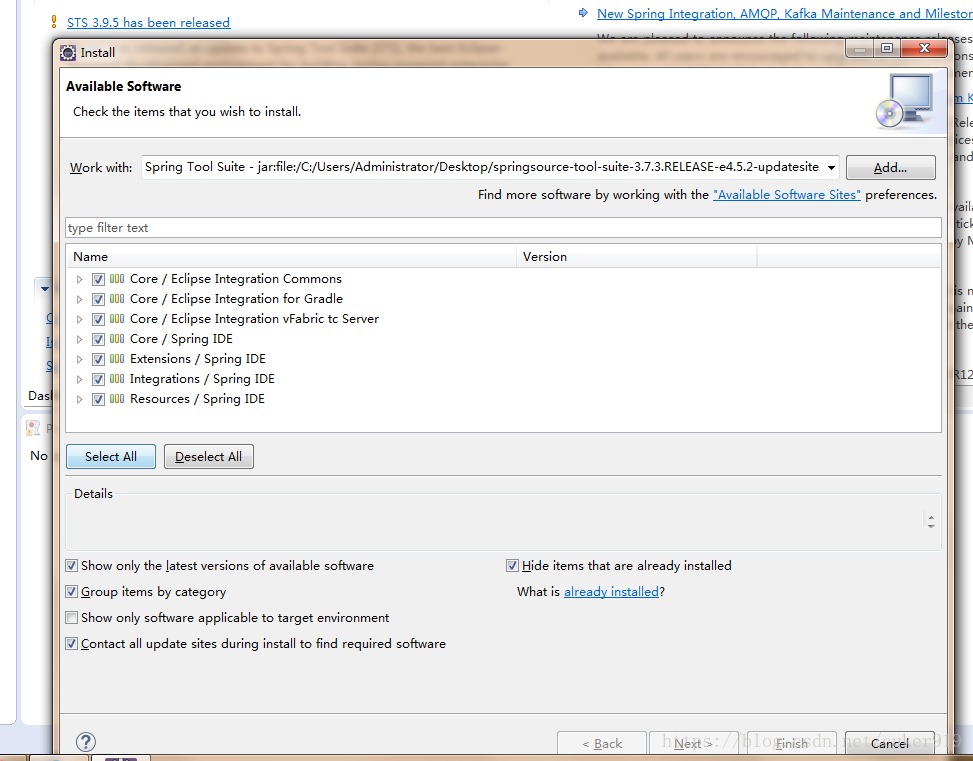Image resolution: width=973 pixels, height=761 pixels.
Task: Uncheck Core / Eclipse Integration Commons checkbox
Action: click(98, 279)
